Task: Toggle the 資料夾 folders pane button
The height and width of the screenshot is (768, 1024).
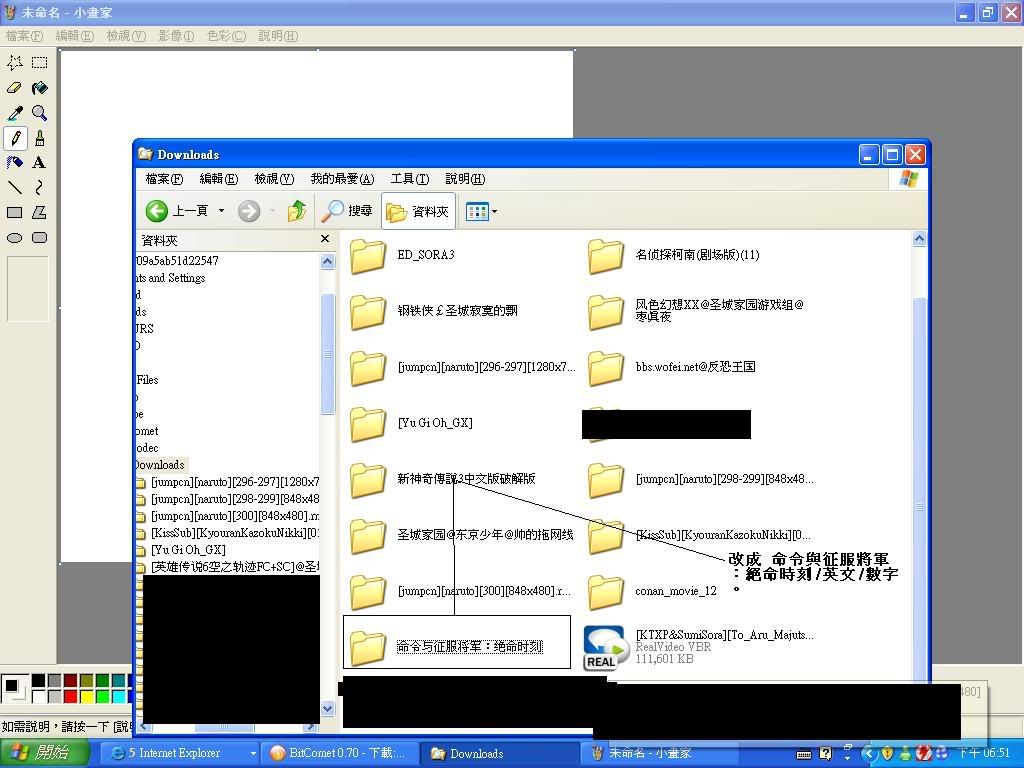Action: pos(418,211)
